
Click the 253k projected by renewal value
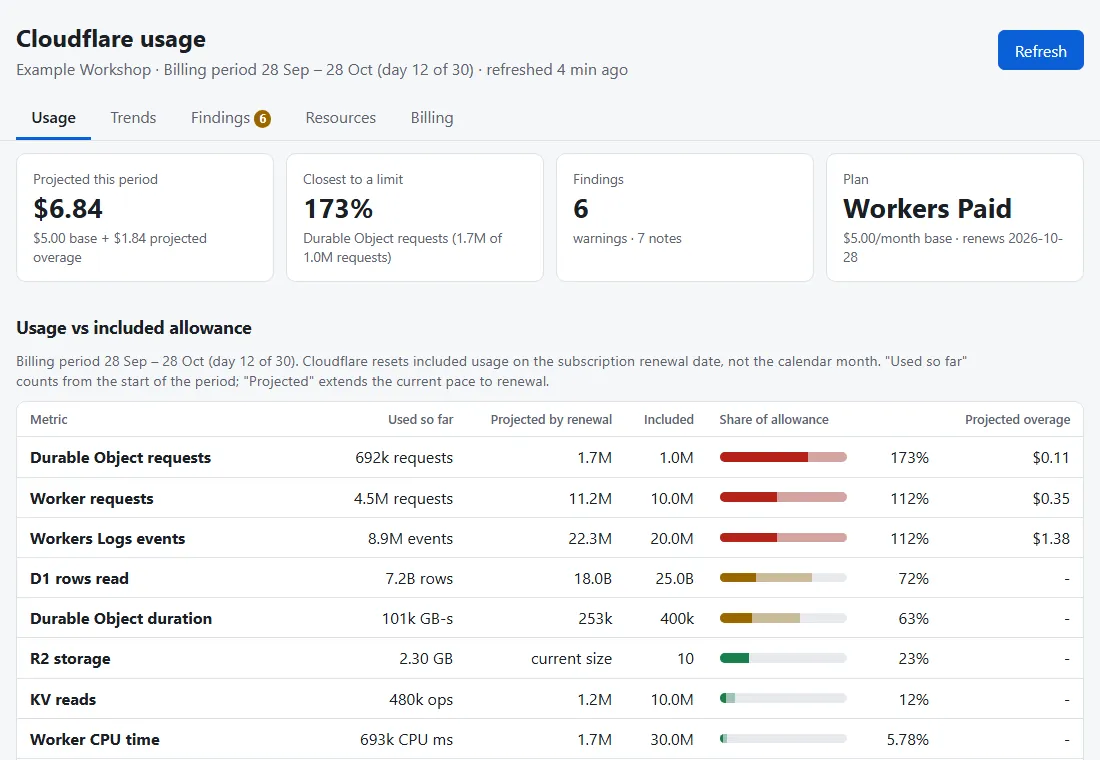(595, 618)
